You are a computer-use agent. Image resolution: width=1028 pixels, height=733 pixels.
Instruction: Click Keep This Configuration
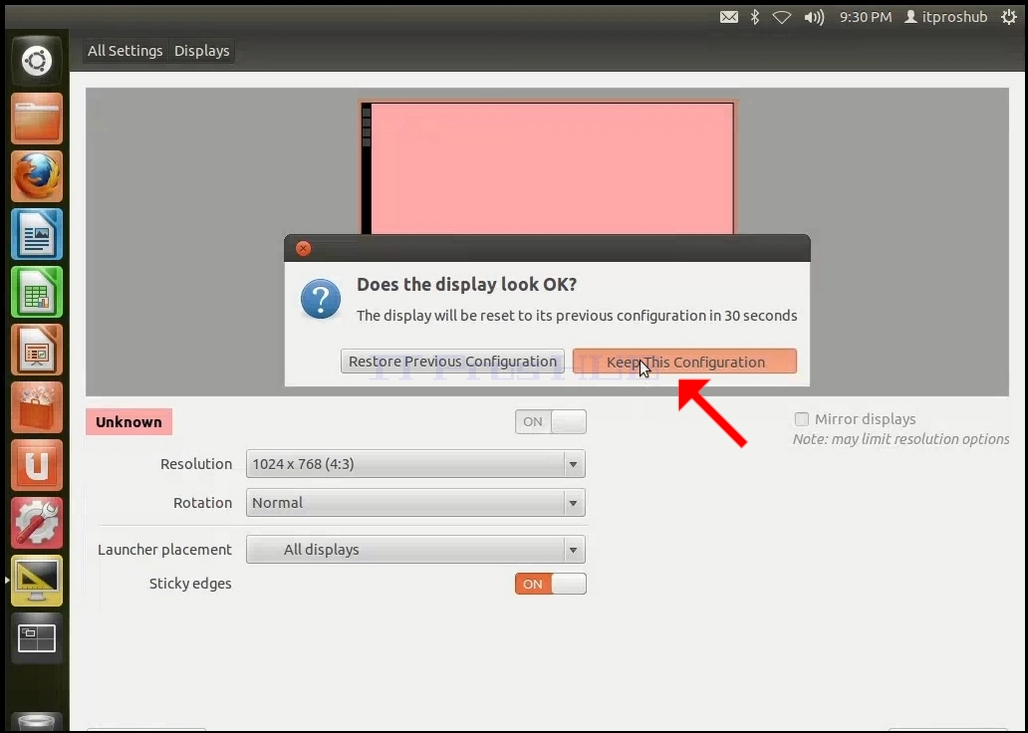tap(685, 361)
